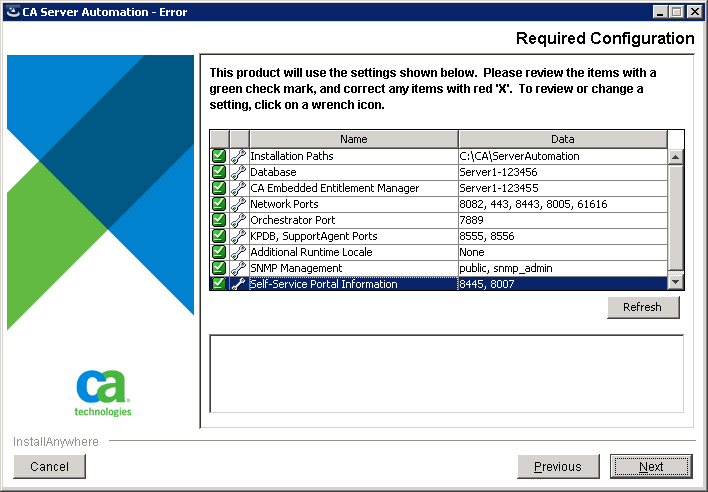Screen dimensions: 708x492
Task: Open Database settings via its wrench icon
Action: click(238, 172)
